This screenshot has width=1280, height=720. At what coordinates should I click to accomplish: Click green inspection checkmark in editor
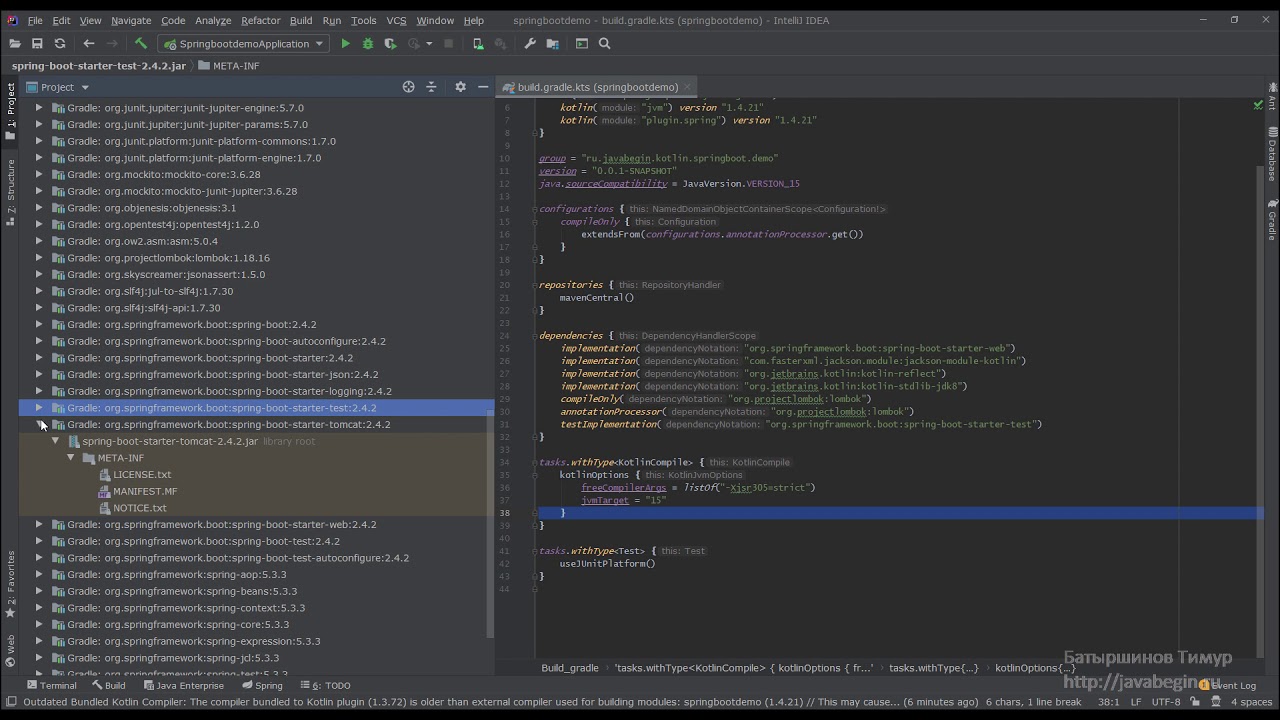(1258, 104)
